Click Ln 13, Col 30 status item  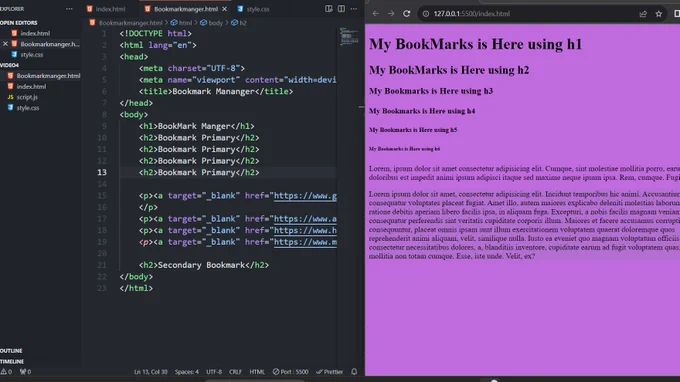click(x=150, y=372)
